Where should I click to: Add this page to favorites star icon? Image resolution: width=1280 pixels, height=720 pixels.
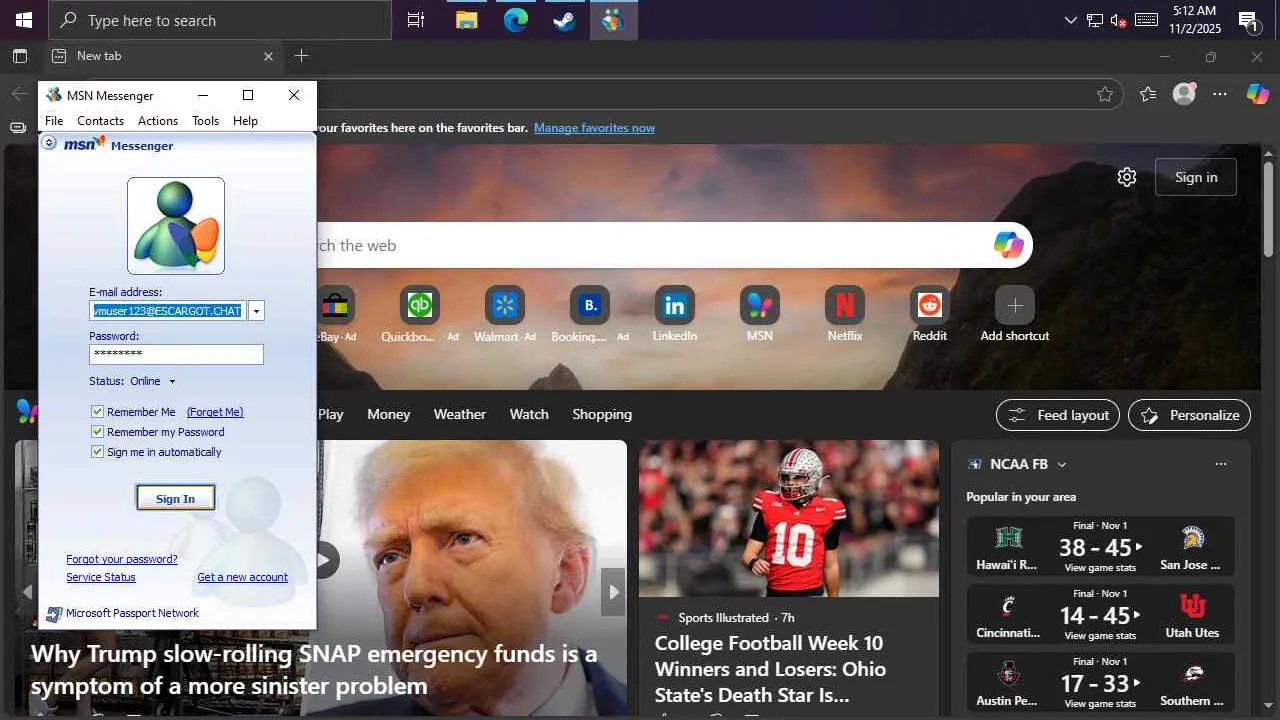click(1105, 94)
